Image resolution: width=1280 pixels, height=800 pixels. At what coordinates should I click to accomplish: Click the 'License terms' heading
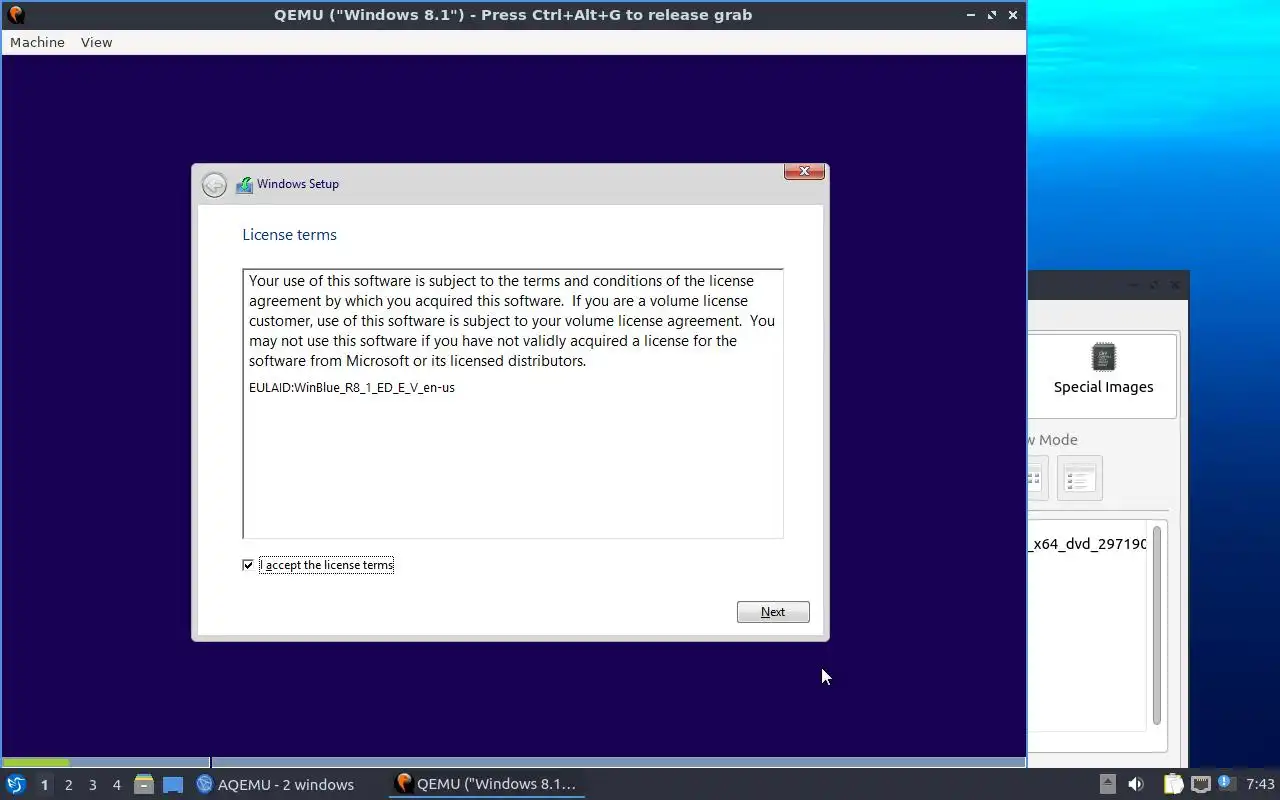click(x=289, y=235)
